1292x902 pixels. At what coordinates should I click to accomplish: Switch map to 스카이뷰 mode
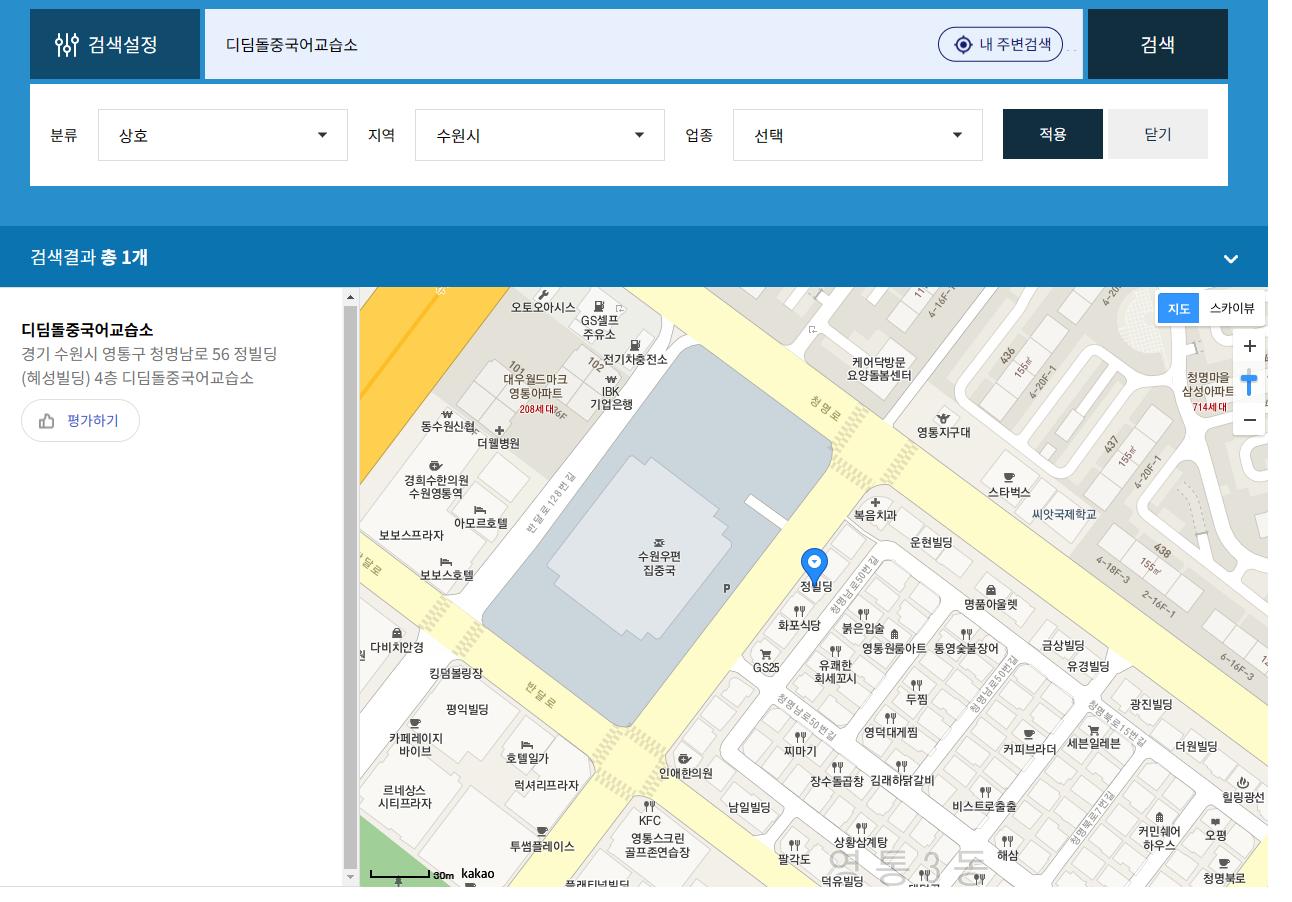(x=1231, y=309)
